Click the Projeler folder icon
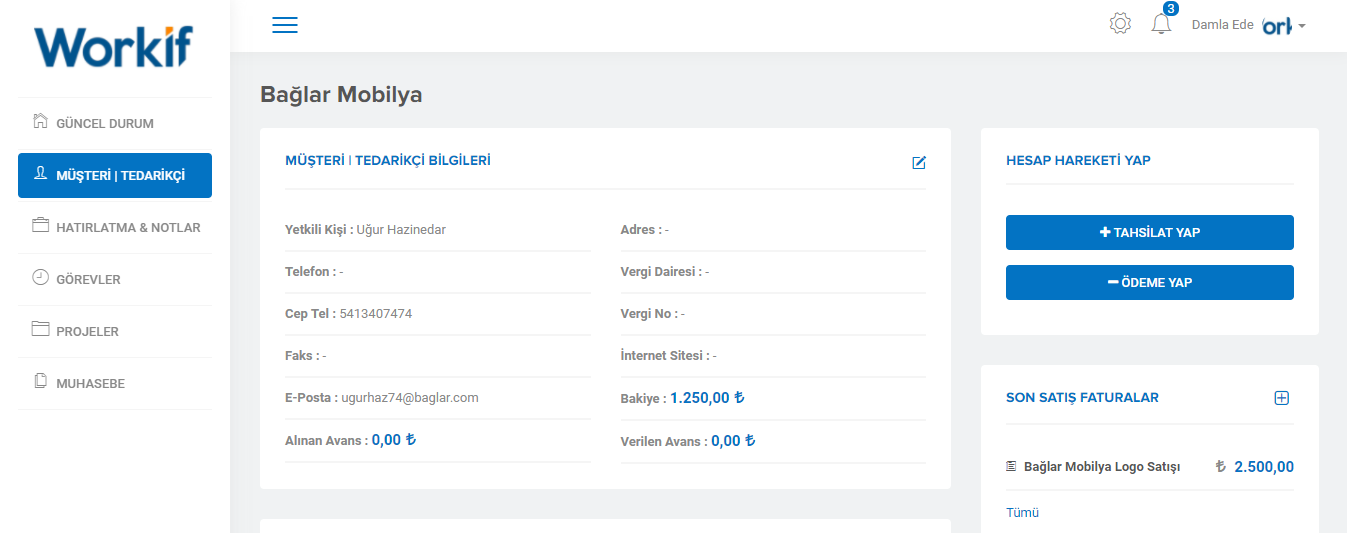 (41, 329)
